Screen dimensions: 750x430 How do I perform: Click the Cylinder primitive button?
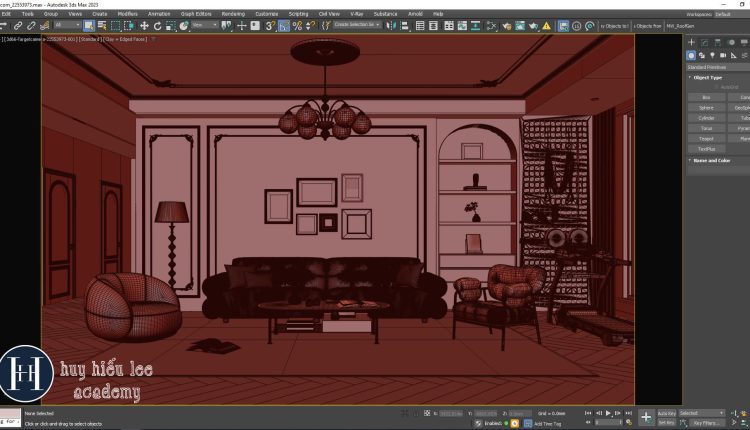[x=706, y=118]
